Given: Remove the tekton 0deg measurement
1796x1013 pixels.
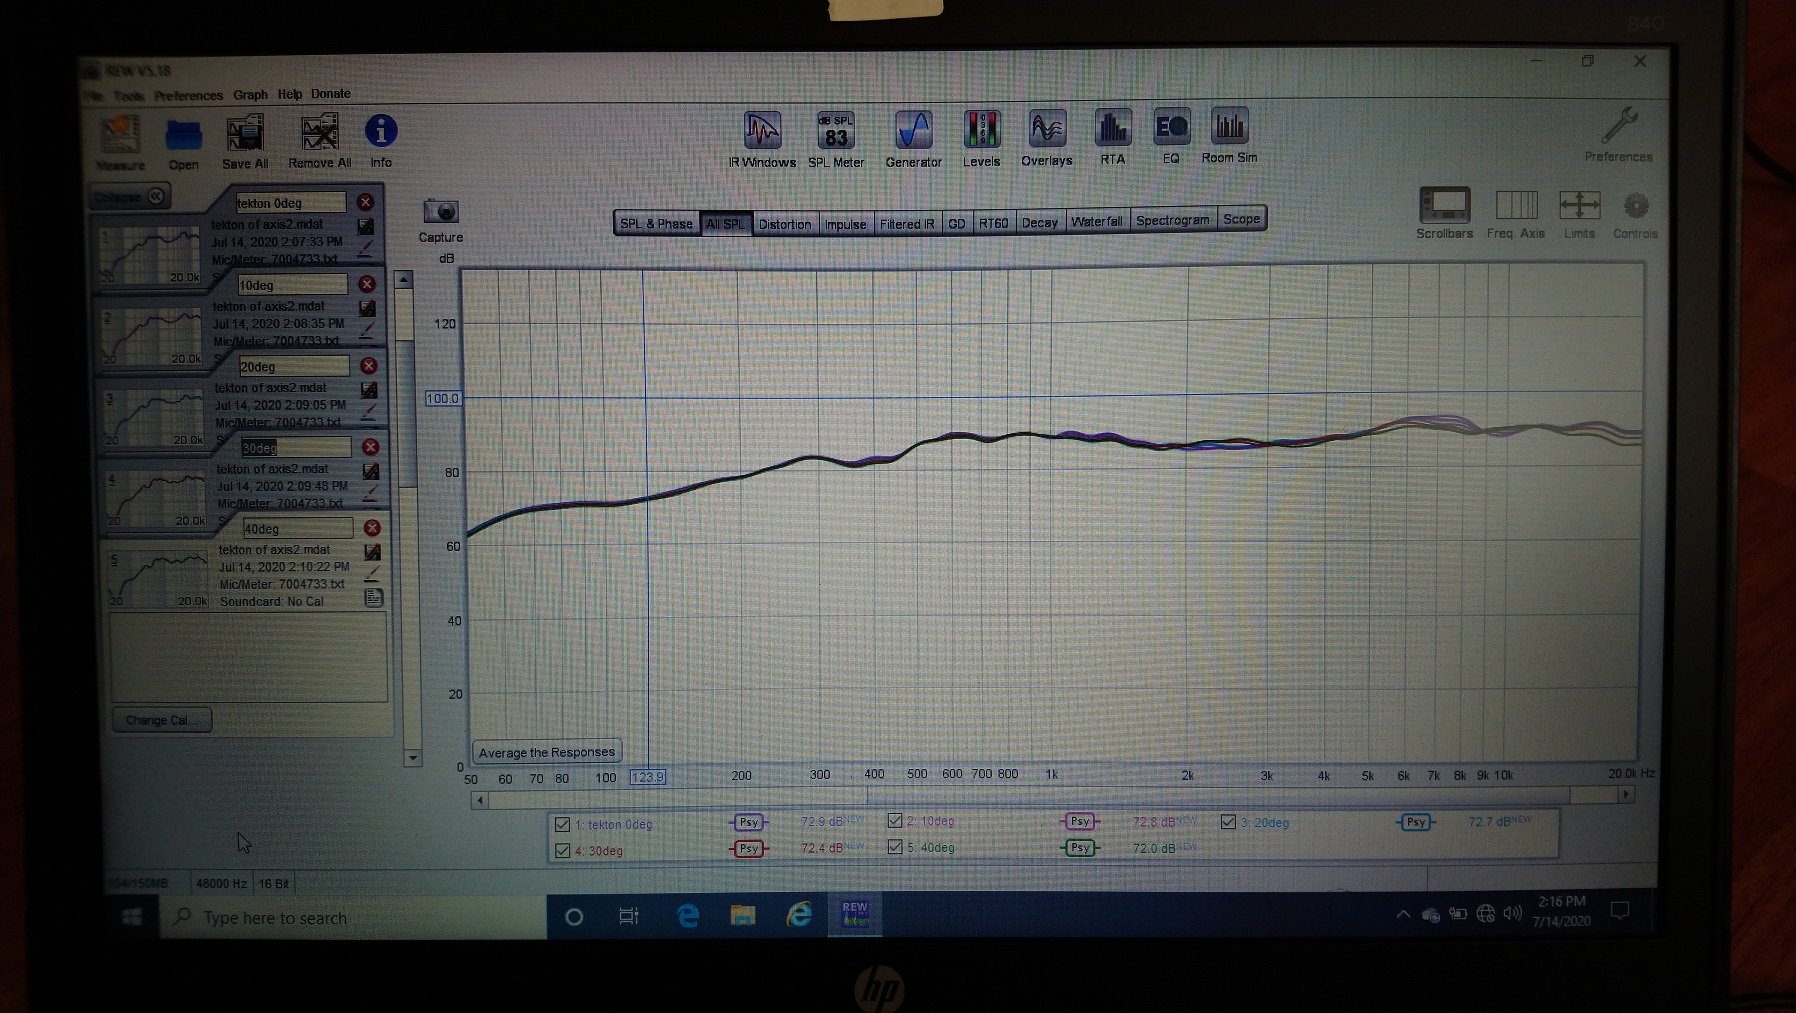Looking at the screenshot, I should point(365,202).
